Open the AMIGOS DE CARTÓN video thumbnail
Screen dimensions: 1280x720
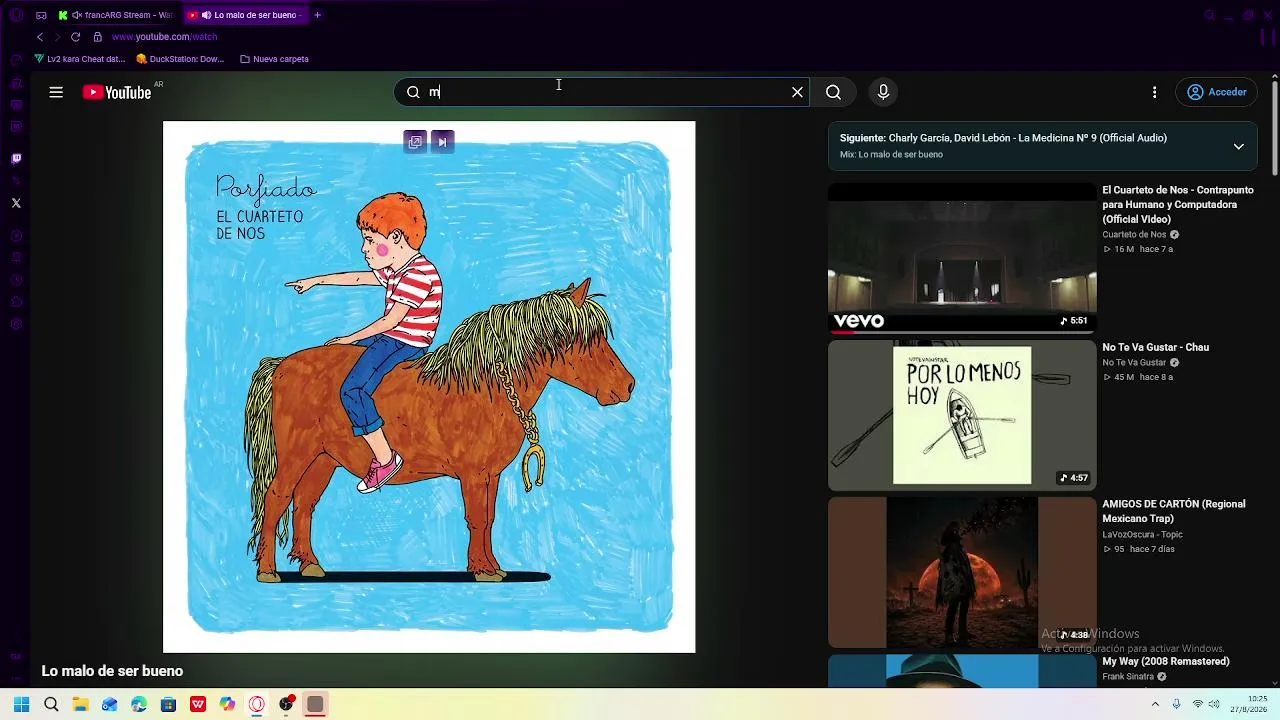click(962, 572)
